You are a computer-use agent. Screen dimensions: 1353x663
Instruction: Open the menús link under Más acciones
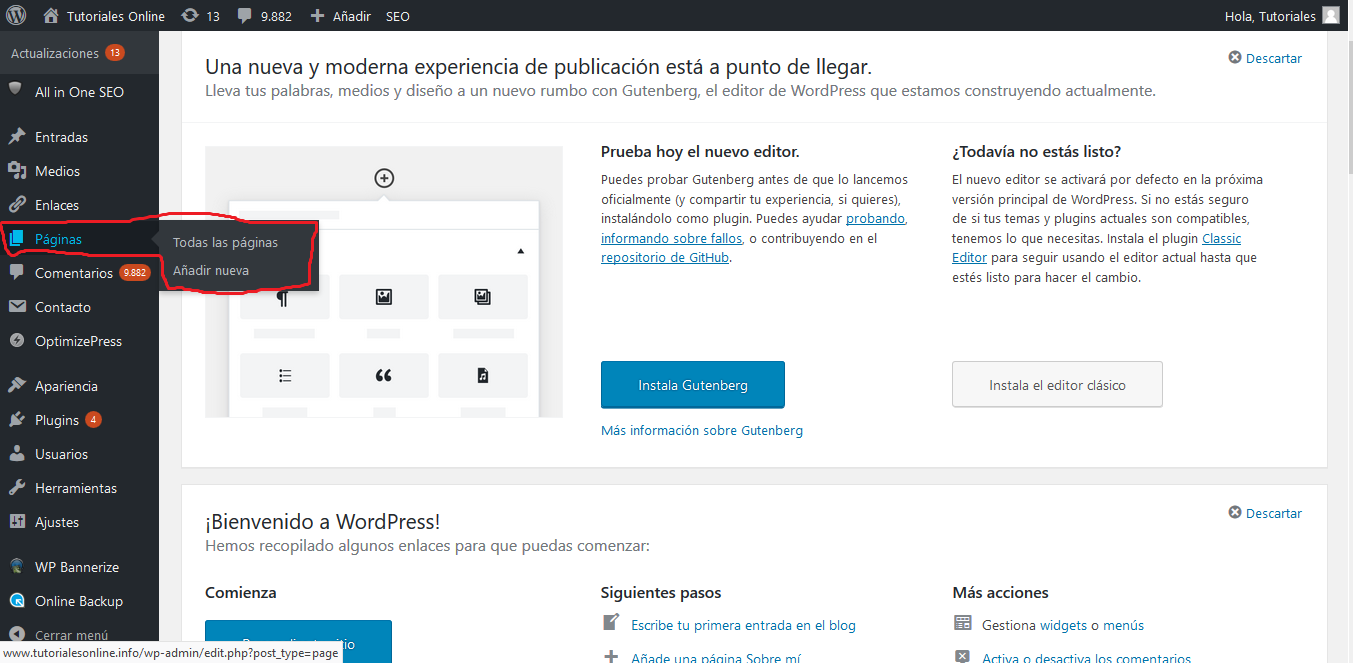coord(1123,625)
